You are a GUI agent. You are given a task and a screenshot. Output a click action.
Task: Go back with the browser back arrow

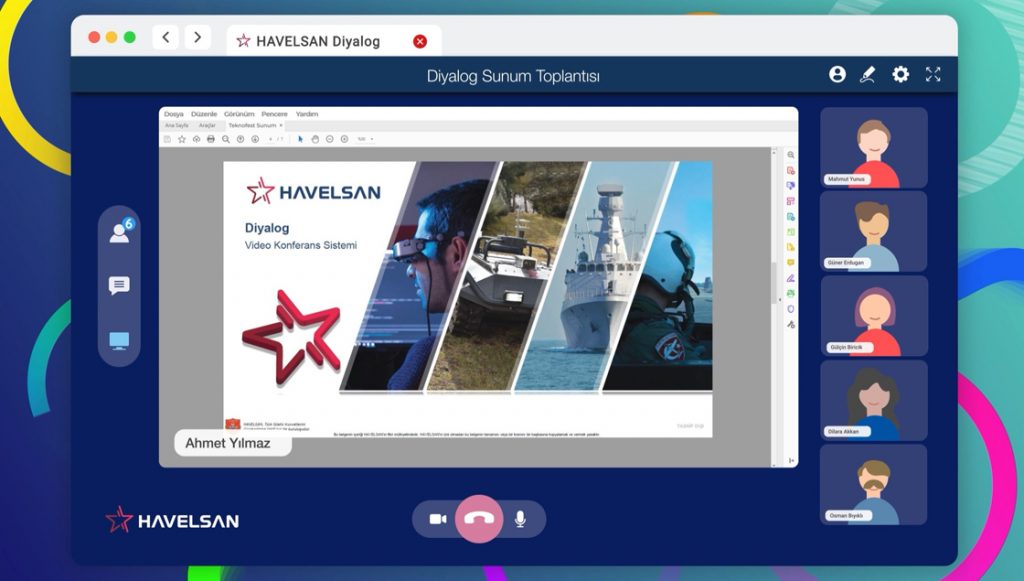[x=166, y=38]
